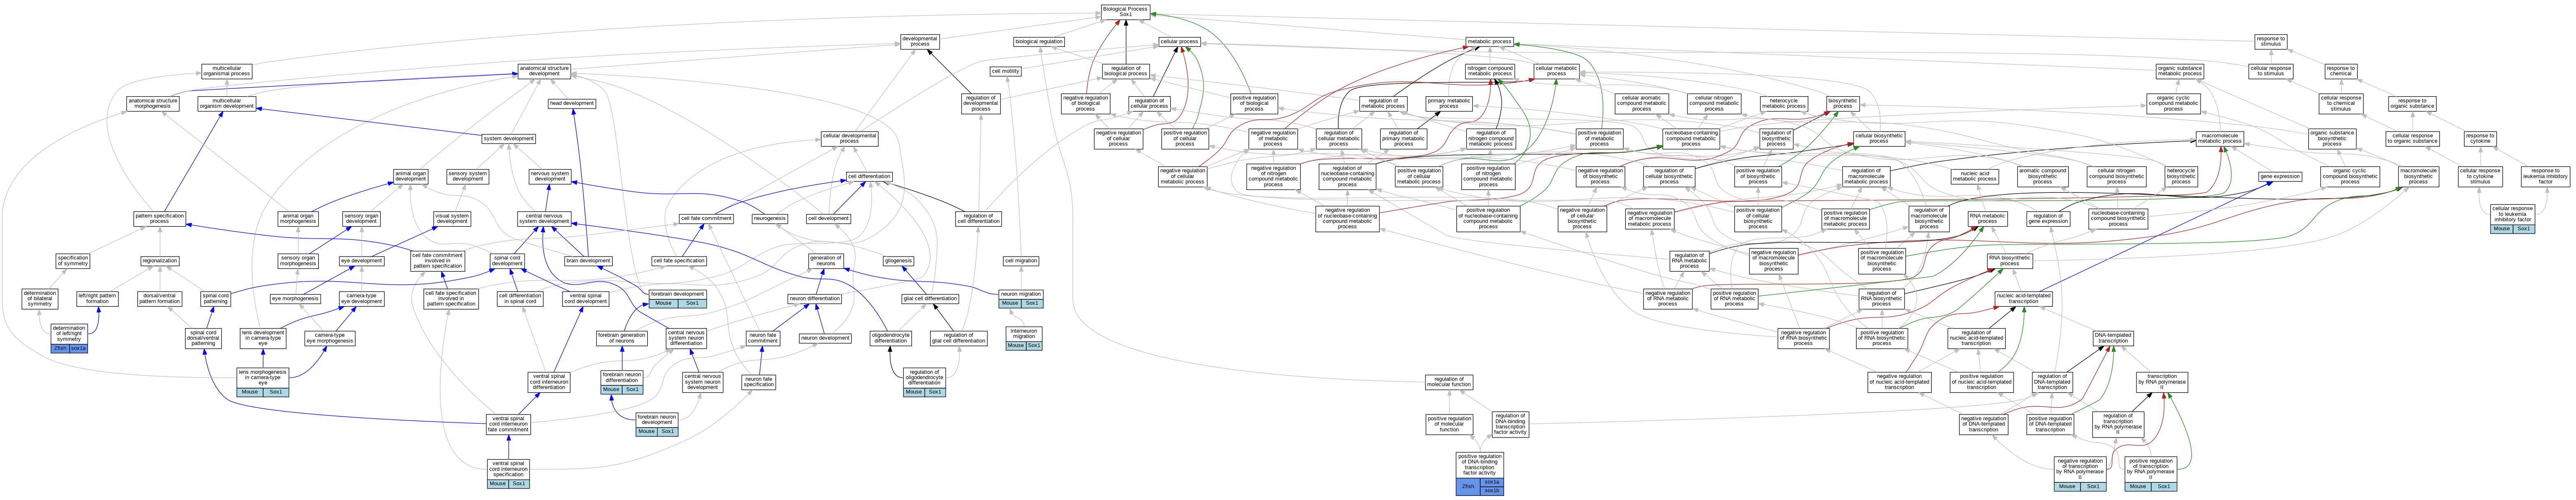Image resolution: width=2576 pixels, height=500 pixels.
Task: Select the 'neuron fate specification' node
Action: point(759,381)
